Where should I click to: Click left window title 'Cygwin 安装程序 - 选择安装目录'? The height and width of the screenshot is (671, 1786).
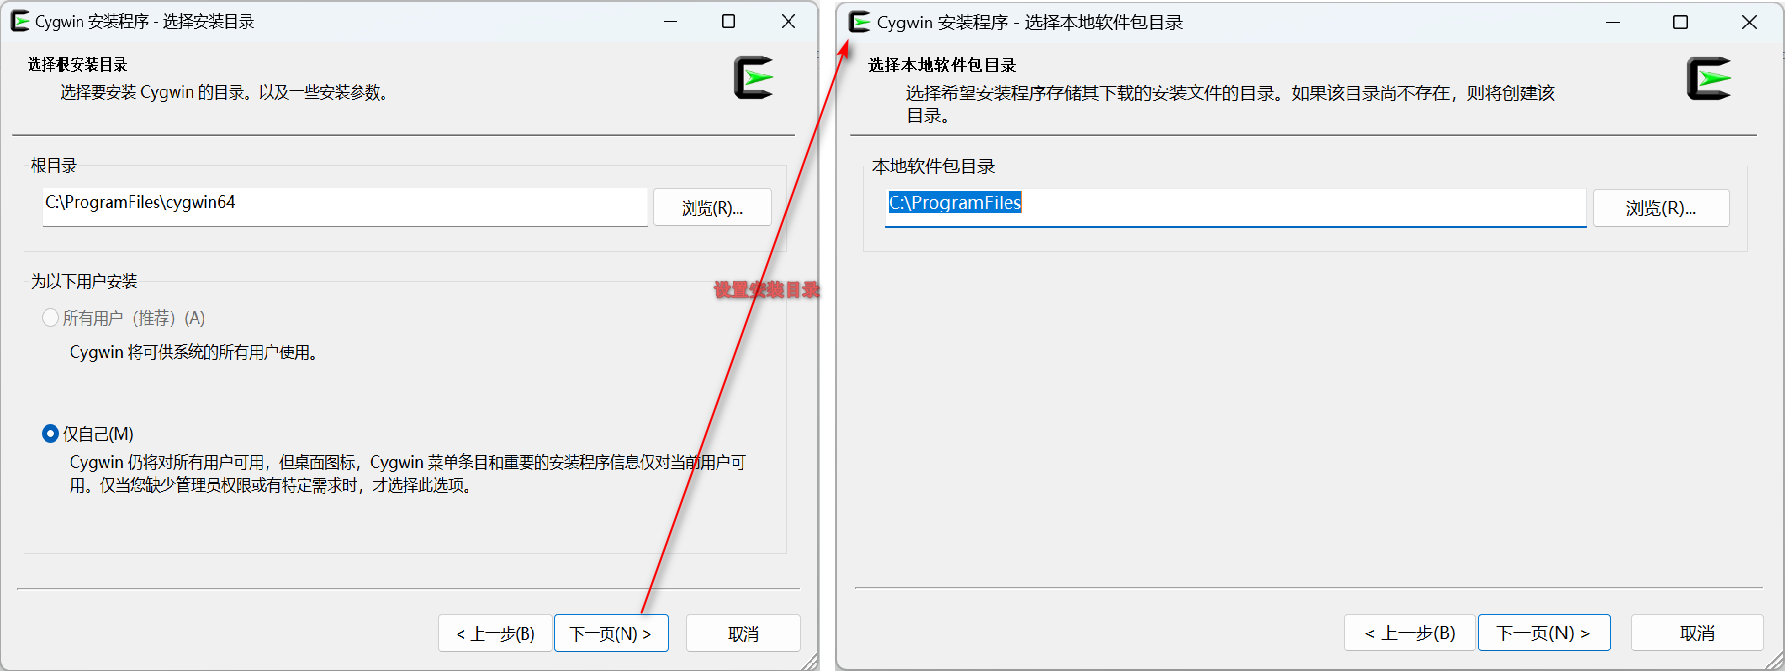[x=145, y=21]
